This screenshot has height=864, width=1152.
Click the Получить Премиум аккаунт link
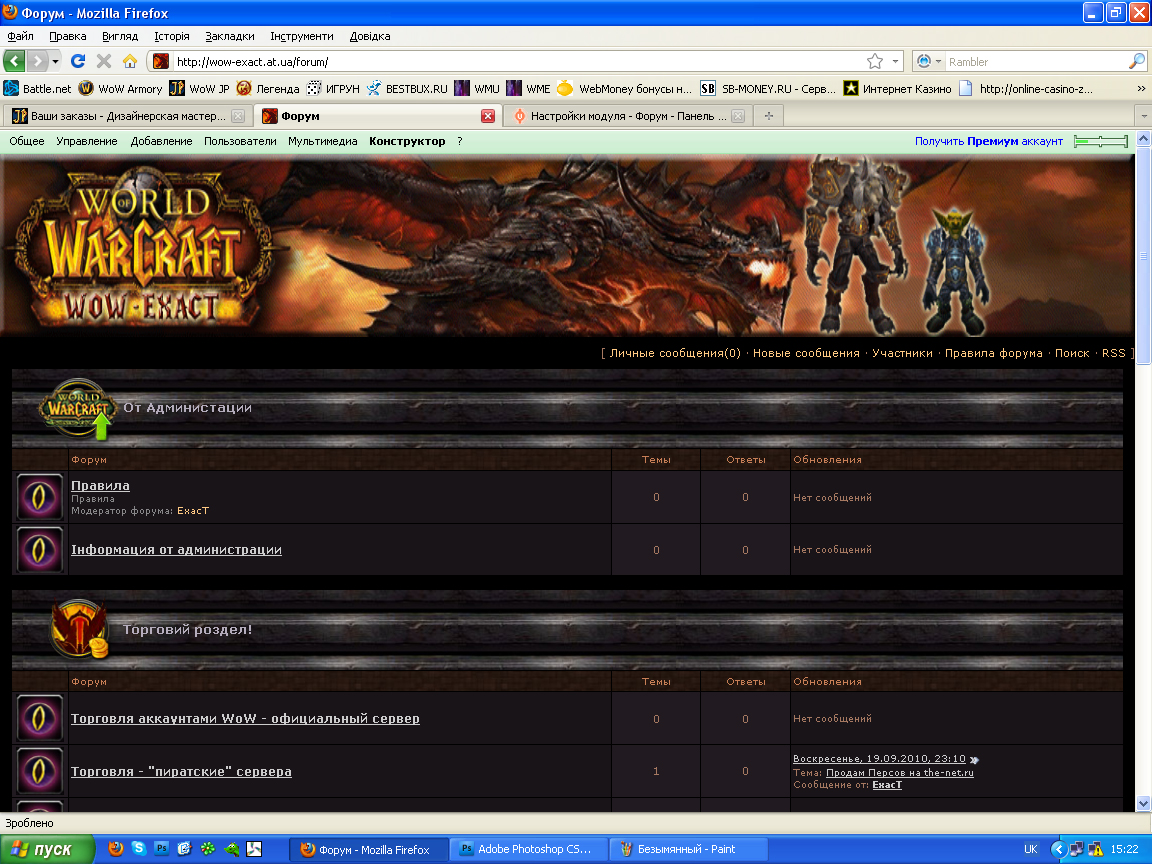[x=989, y=141]
